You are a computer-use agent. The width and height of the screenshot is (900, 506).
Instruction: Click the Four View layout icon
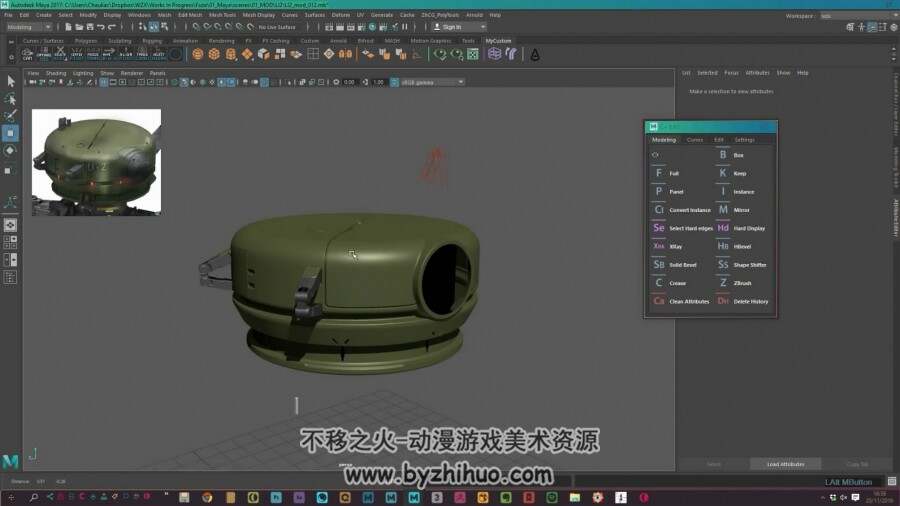(x=10, y=243)
